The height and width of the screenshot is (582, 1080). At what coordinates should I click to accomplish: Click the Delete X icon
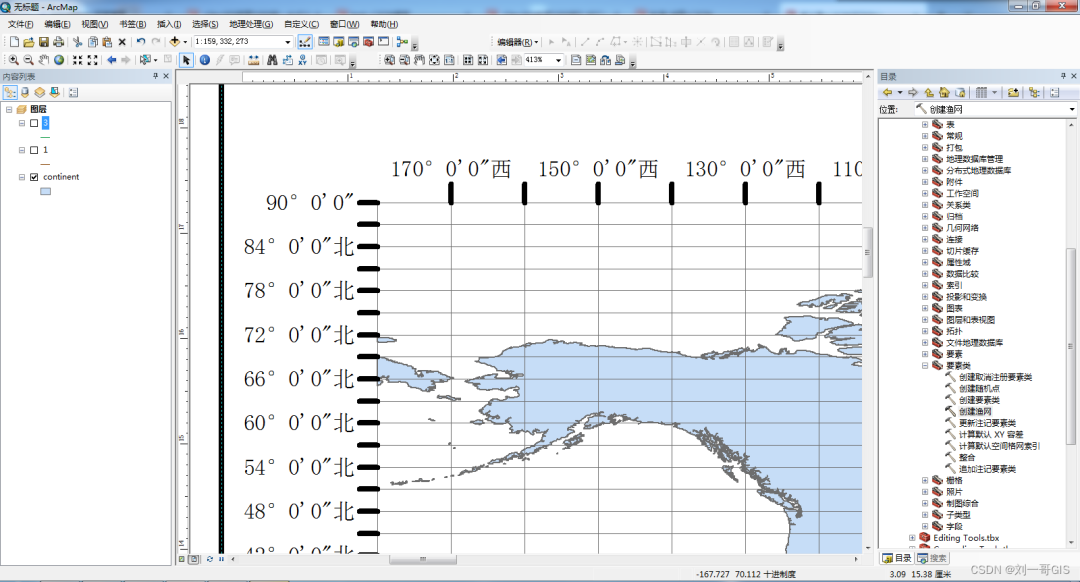coord(122,42)
